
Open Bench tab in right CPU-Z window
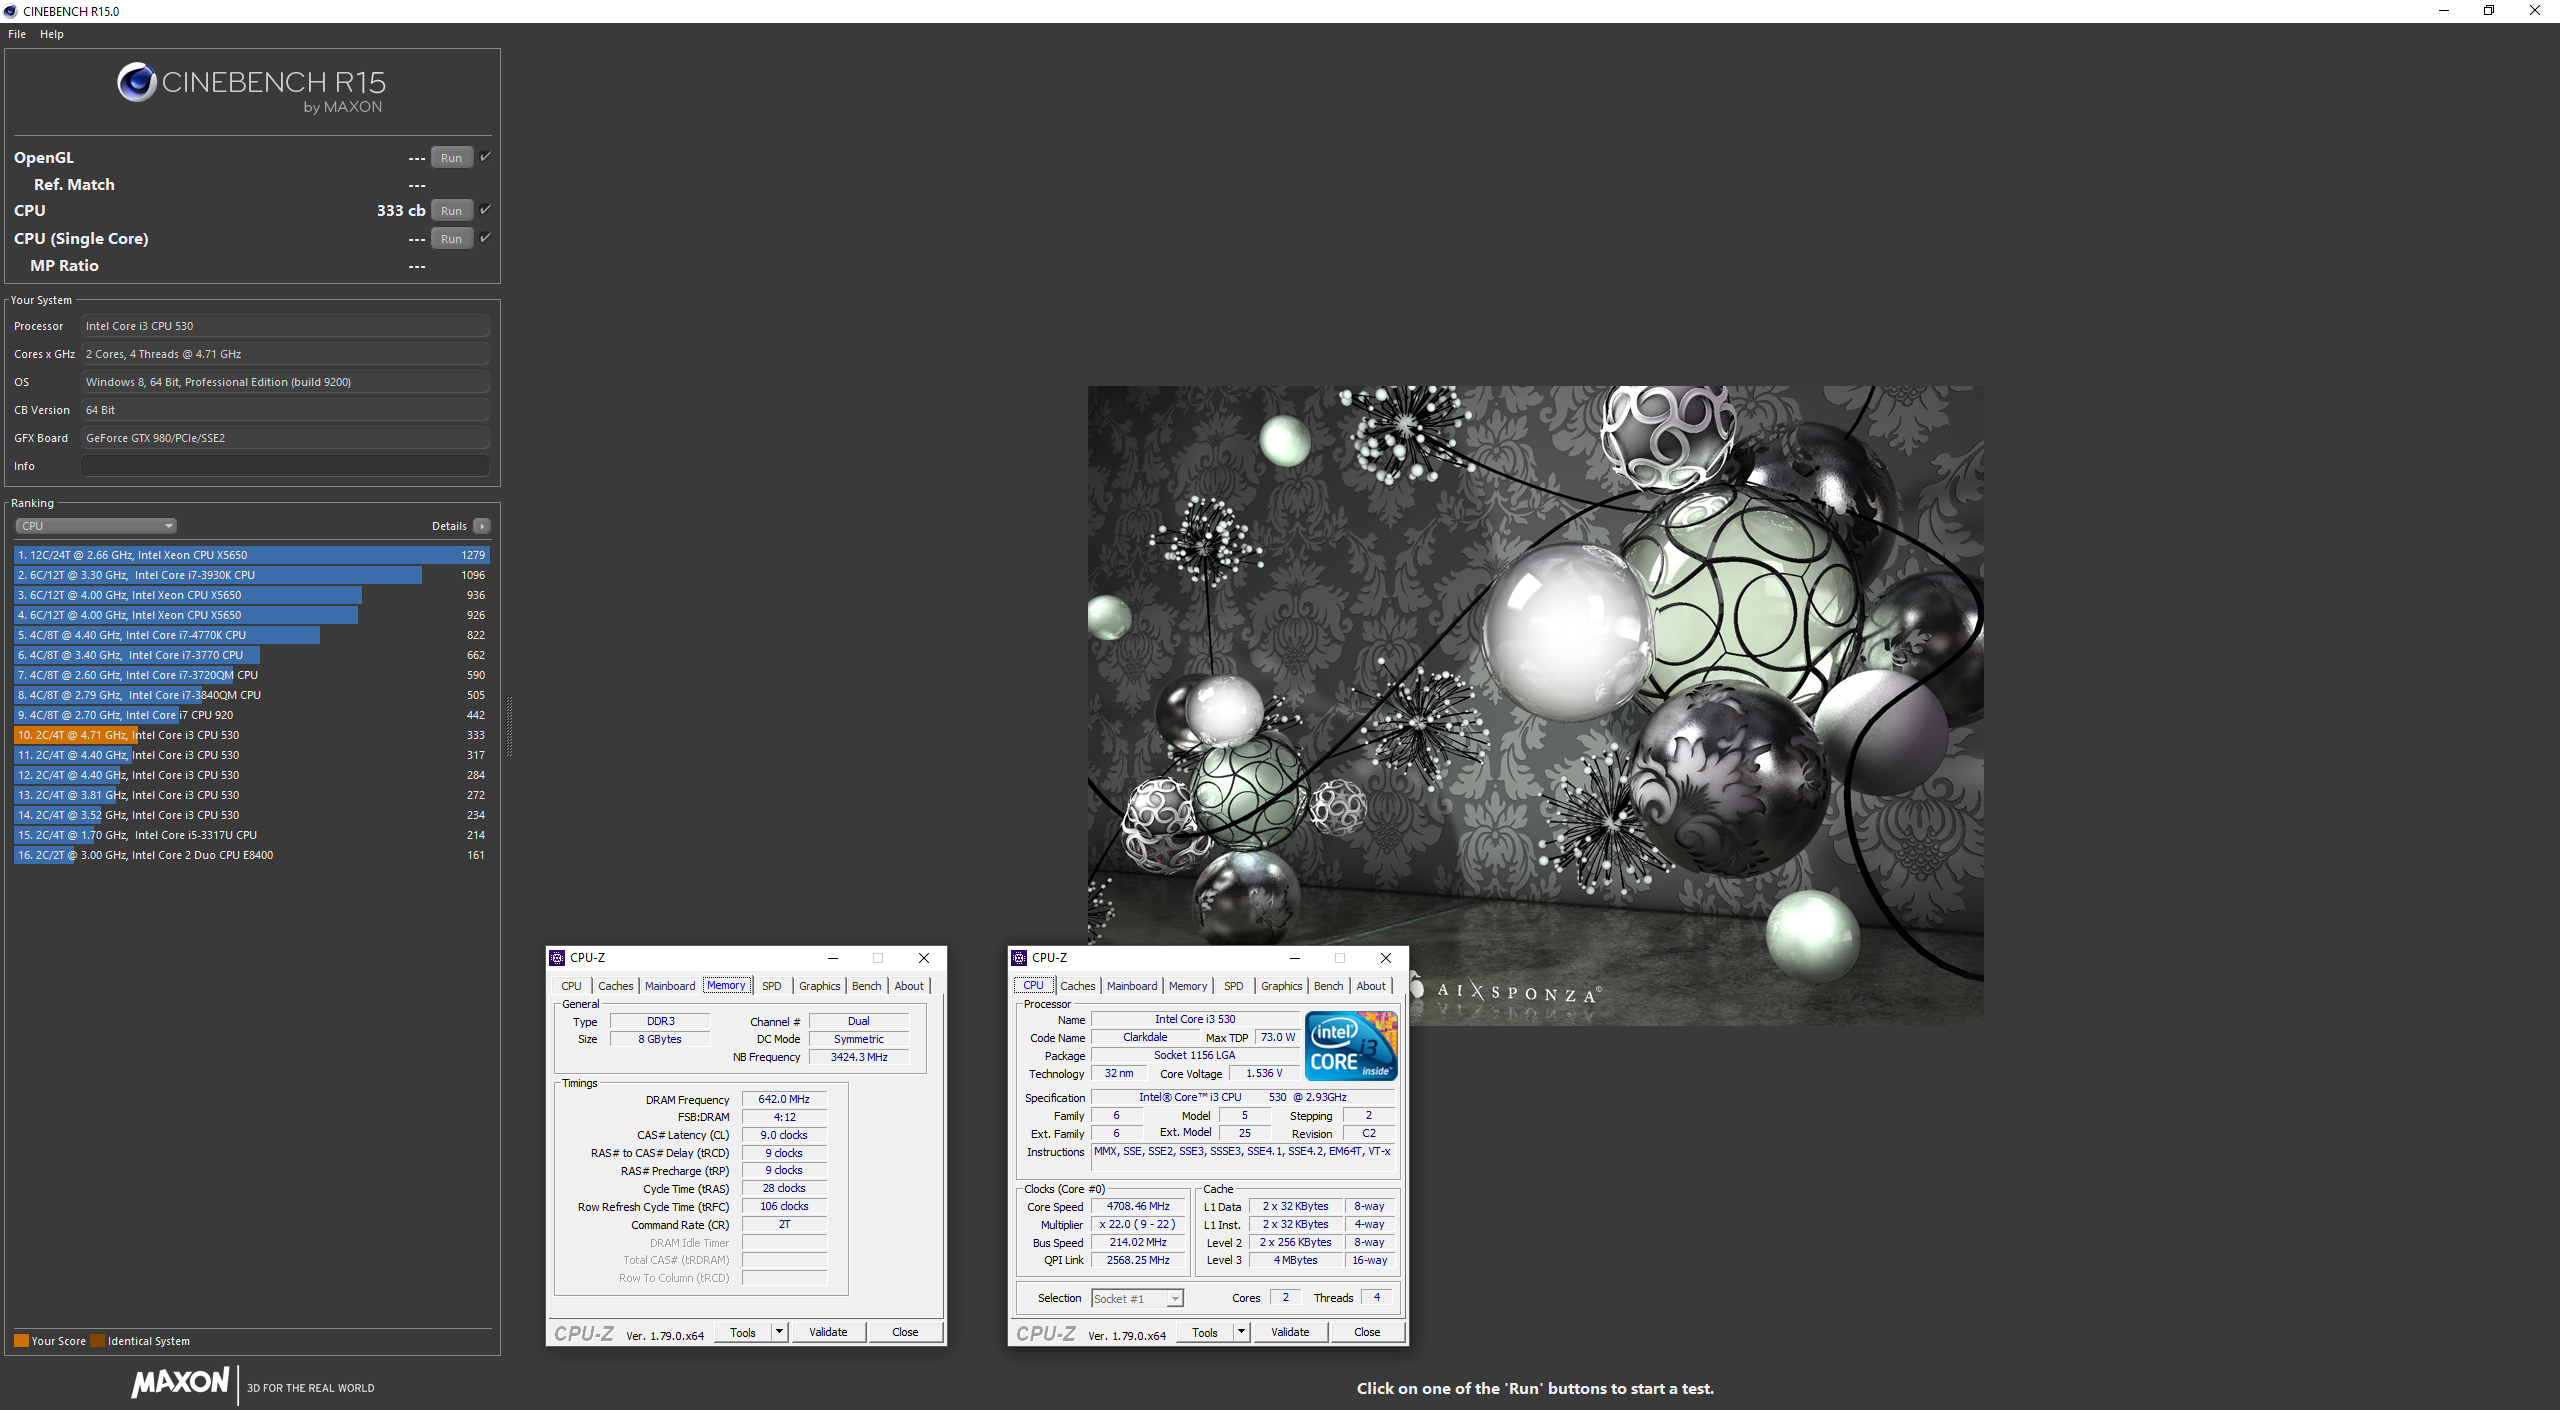pos(1329,986)
